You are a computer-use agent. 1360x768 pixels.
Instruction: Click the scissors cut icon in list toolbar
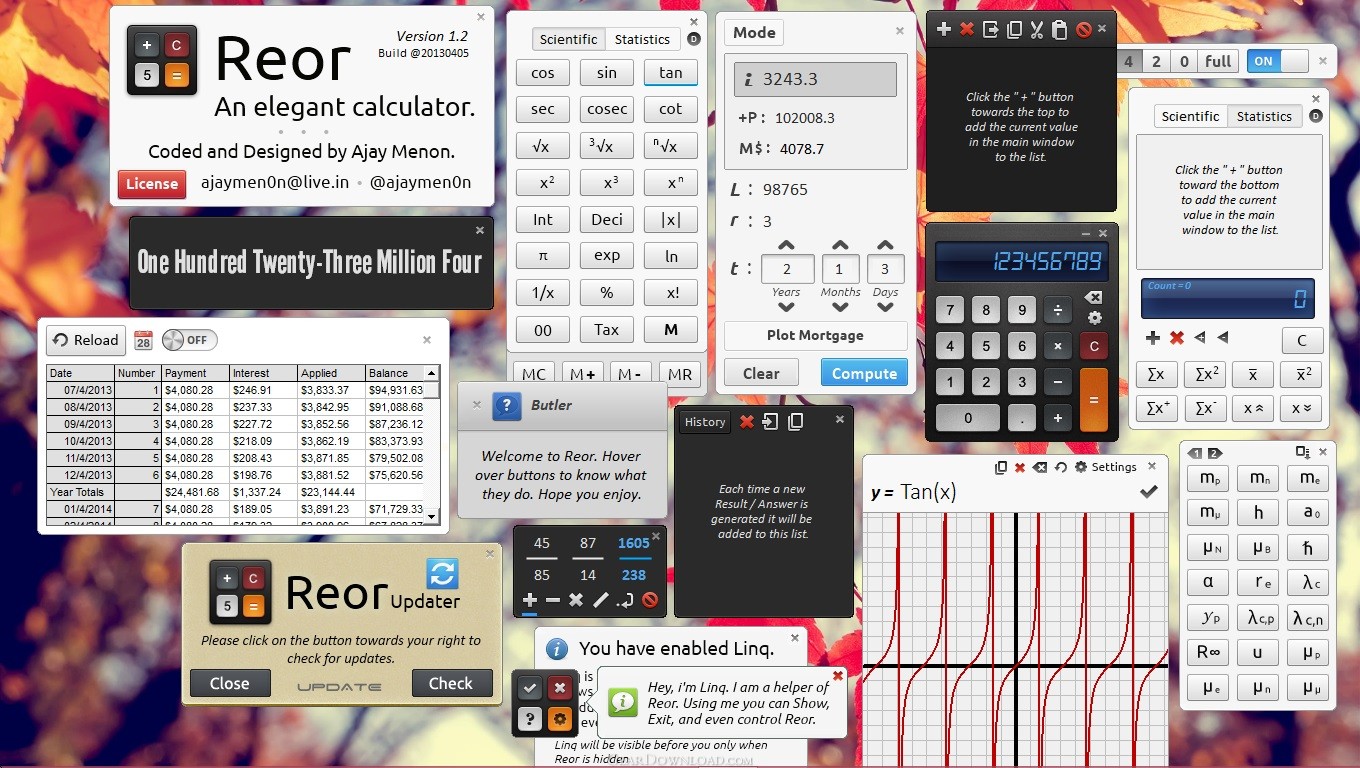click(x=1036, y=30)
